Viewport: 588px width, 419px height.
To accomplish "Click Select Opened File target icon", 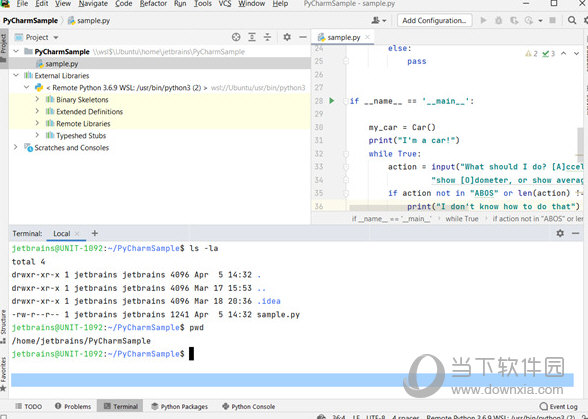I will [236, 37].
